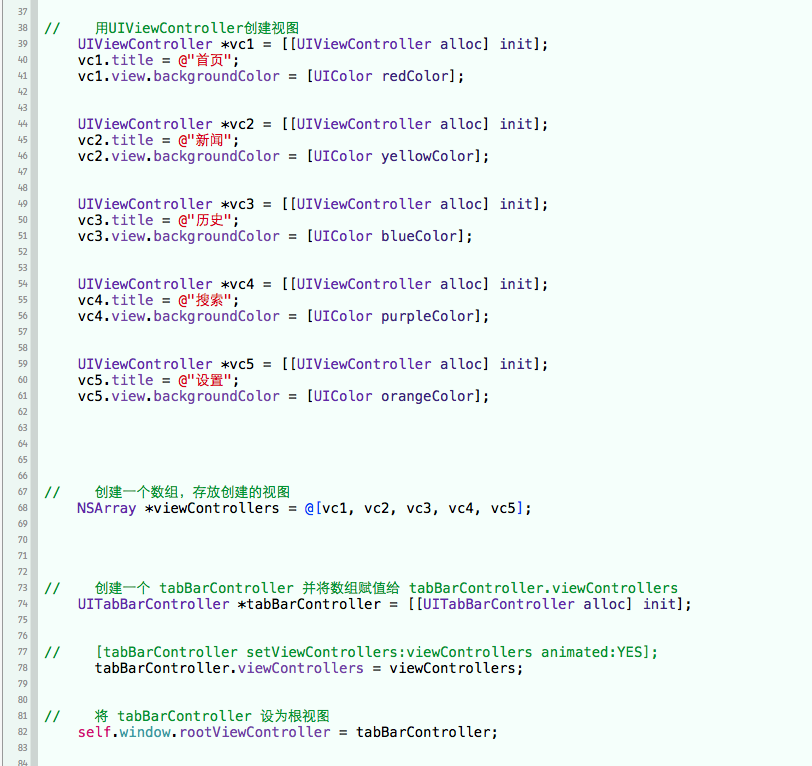Click 'tabBarController.viewControllers' on line 78

(x=229, y=668)
